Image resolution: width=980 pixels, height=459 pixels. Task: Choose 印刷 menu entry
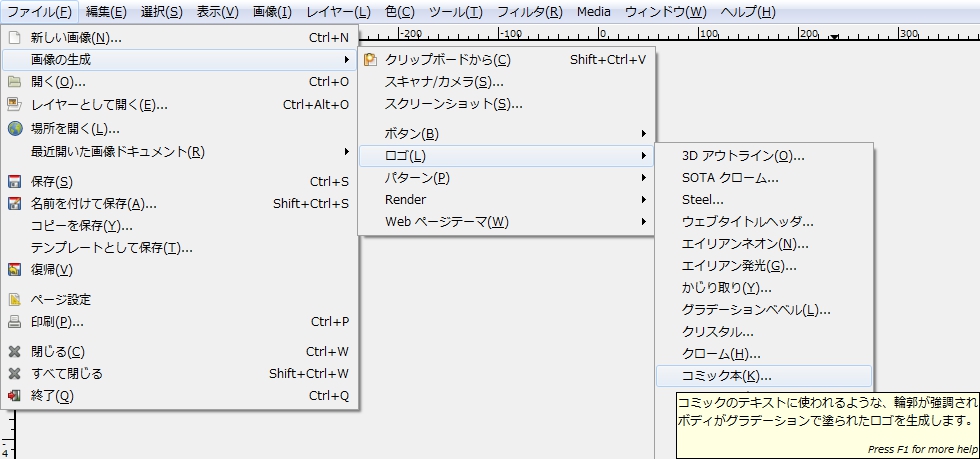coord(180,322)
